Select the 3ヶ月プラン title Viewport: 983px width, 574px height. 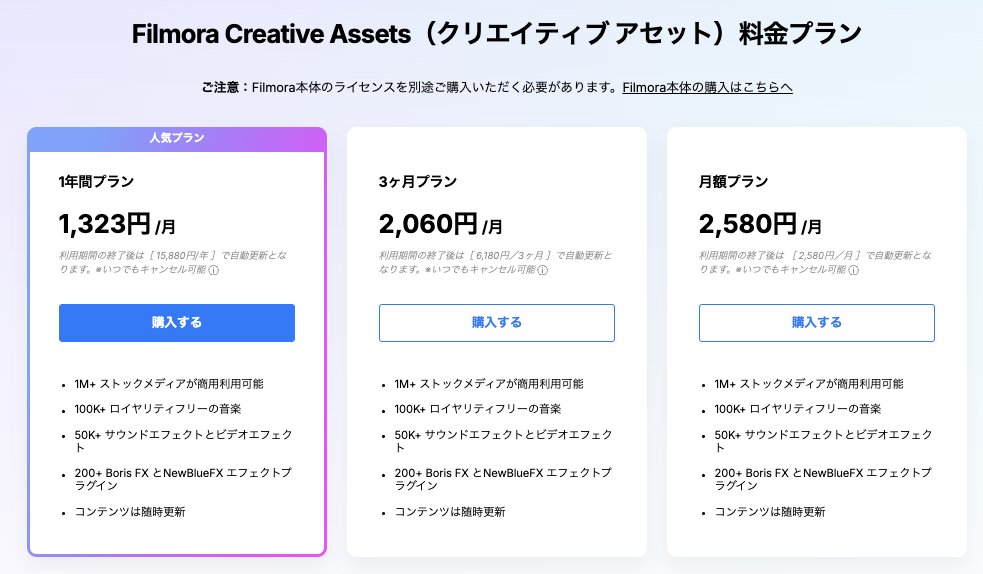[418, 182]
